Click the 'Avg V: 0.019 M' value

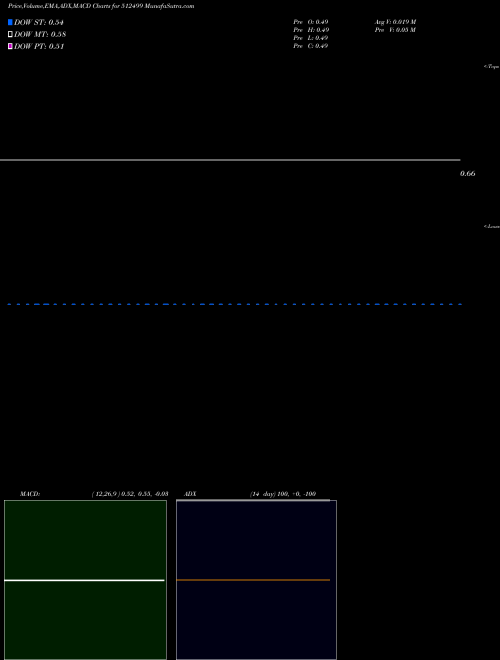point(395,22)
